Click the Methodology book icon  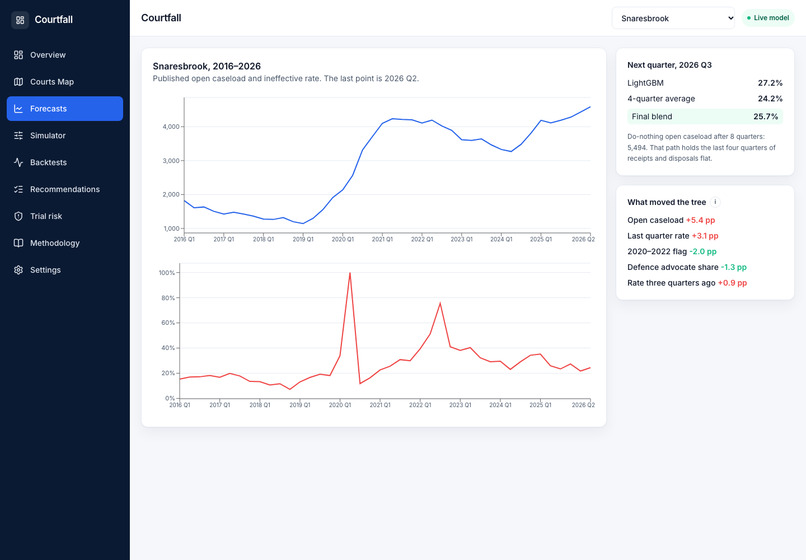point(19,243)
